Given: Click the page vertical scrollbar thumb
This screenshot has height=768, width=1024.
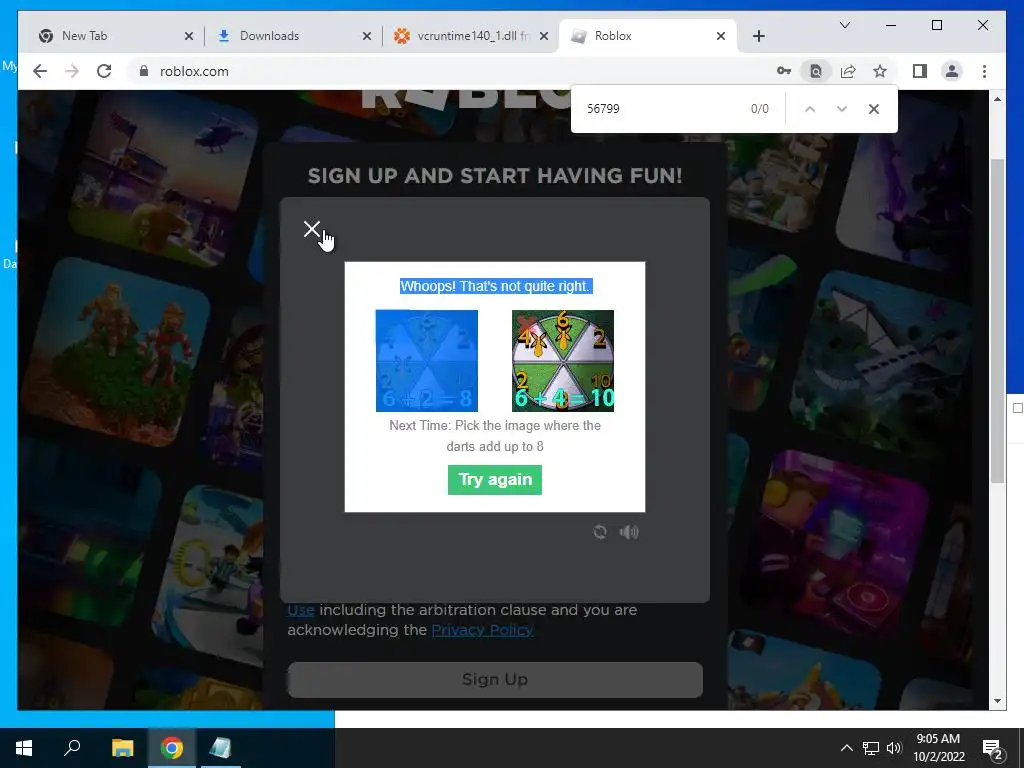Looking at the screenshot, I should 997,320.
